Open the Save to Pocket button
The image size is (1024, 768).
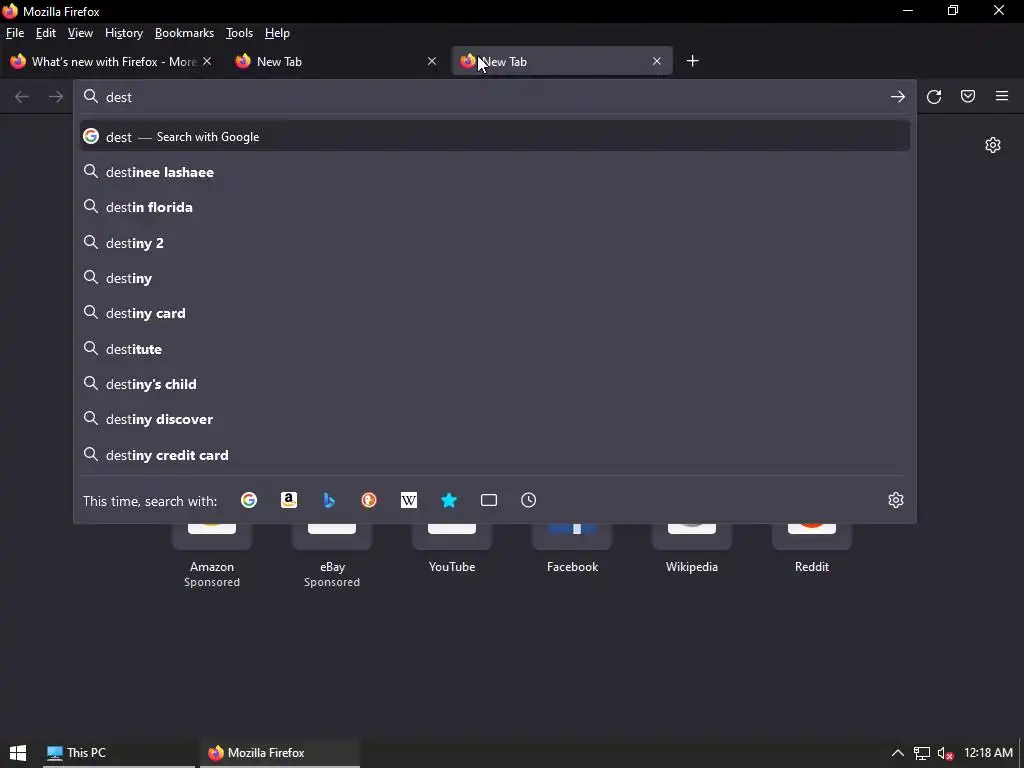pyautogui.click(x=968, y=97)
